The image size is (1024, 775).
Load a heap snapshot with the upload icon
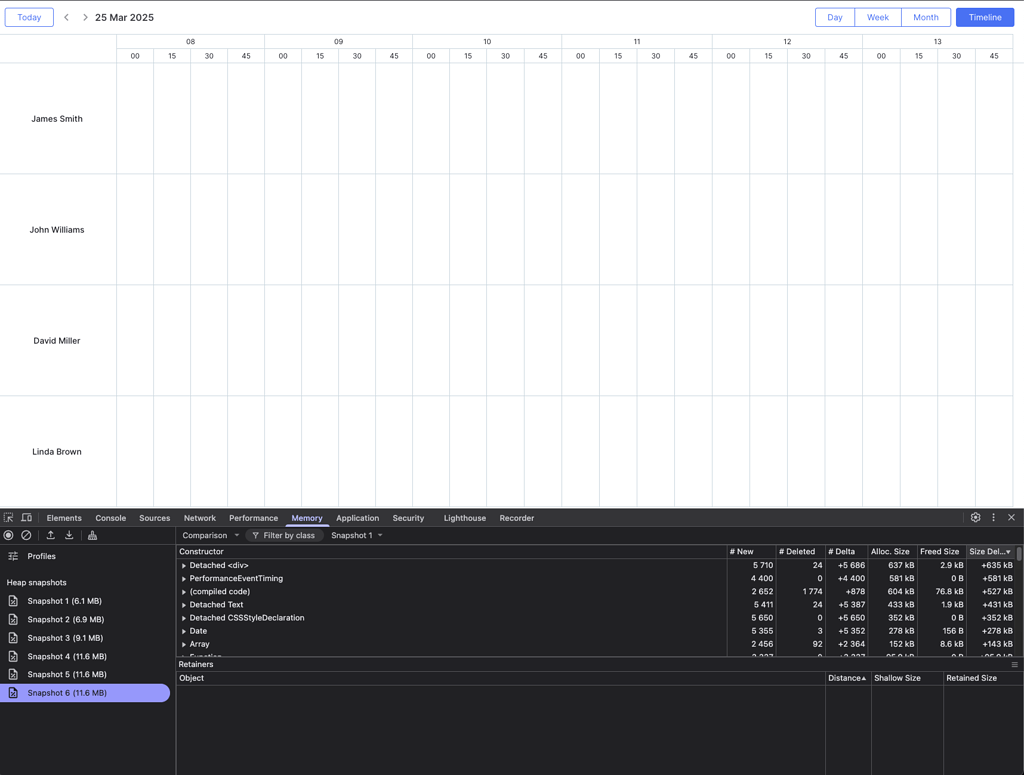[x=50, y=535]
